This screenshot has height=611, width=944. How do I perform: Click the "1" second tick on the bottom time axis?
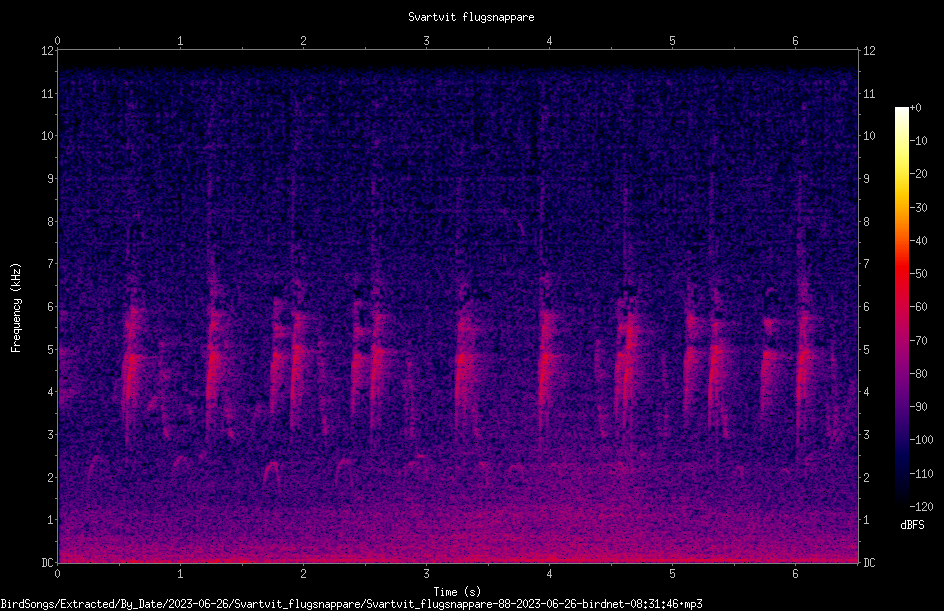(x=180, y=574)
